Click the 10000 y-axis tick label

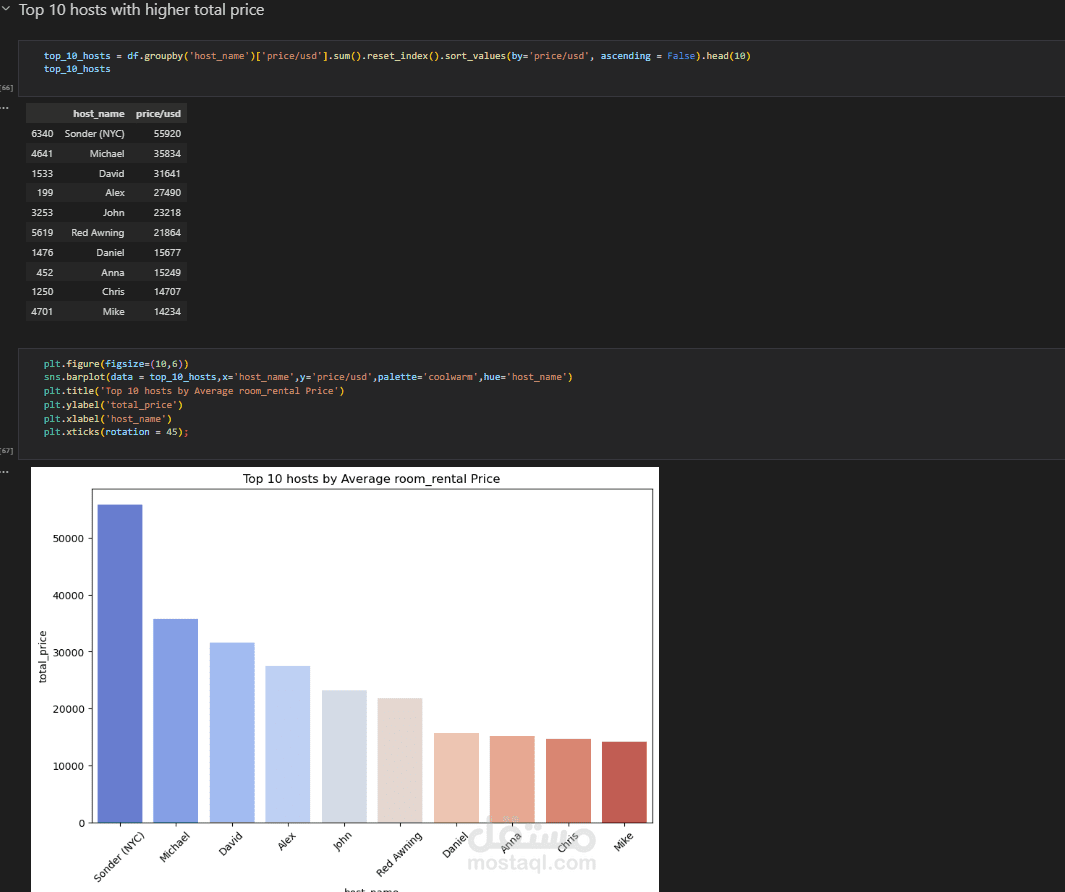(x=69, y=766)
